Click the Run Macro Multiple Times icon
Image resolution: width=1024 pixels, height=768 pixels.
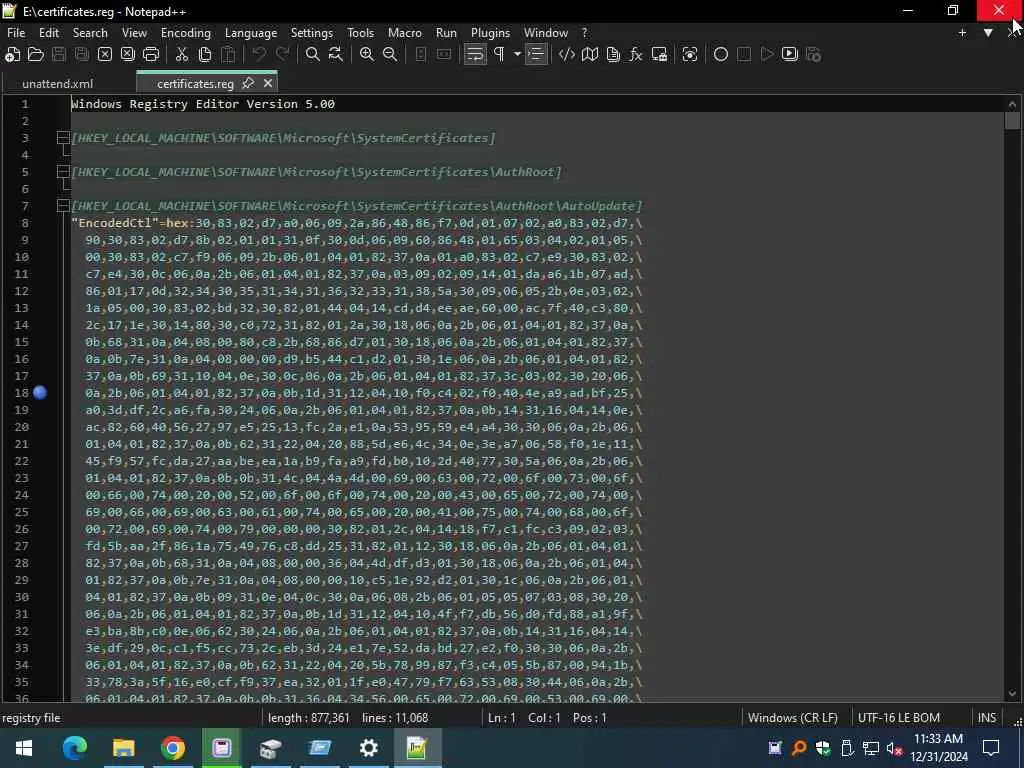(790, 55)
